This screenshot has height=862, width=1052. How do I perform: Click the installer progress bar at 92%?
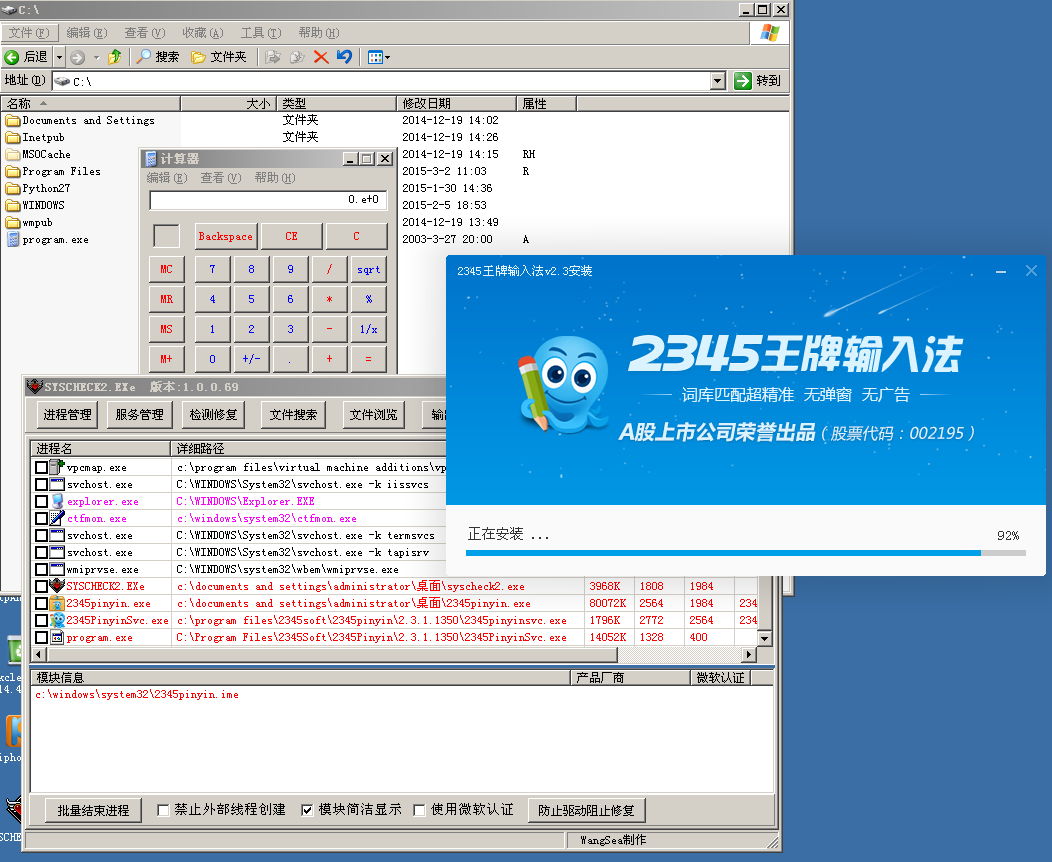tap(745, 553)
